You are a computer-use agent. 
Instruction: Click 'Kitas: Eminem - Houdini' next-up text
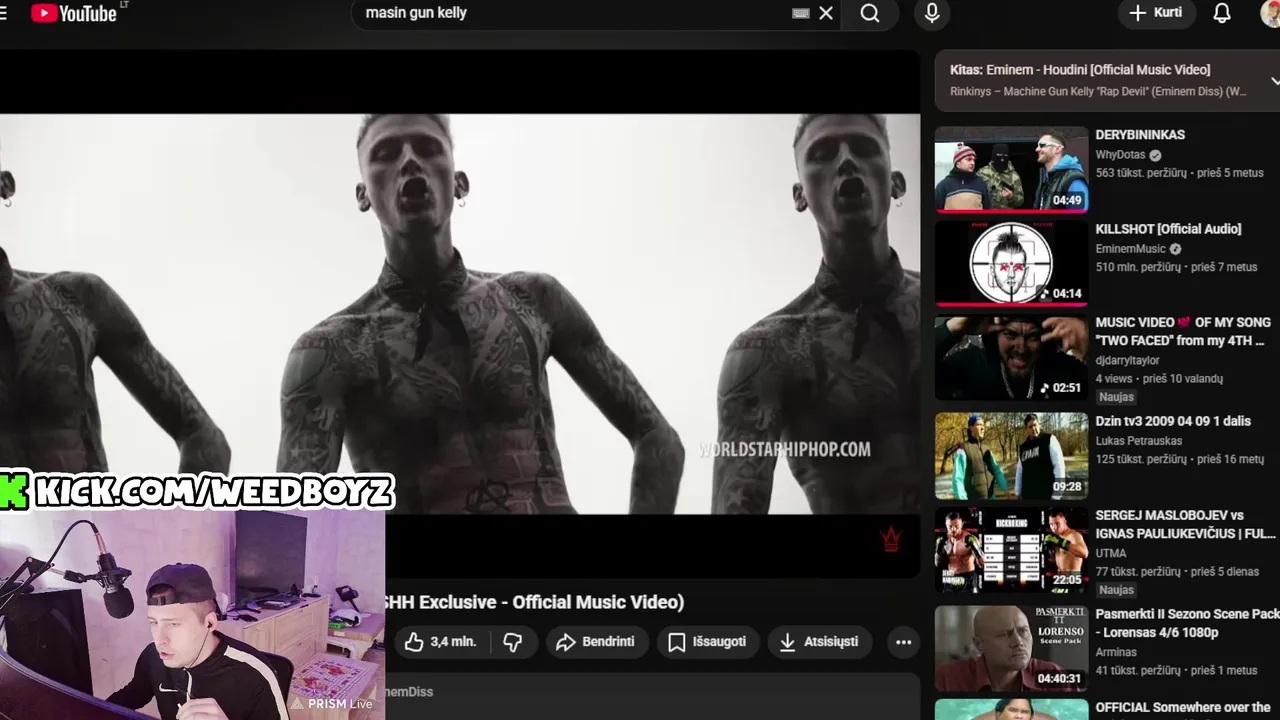point(1080,70)
